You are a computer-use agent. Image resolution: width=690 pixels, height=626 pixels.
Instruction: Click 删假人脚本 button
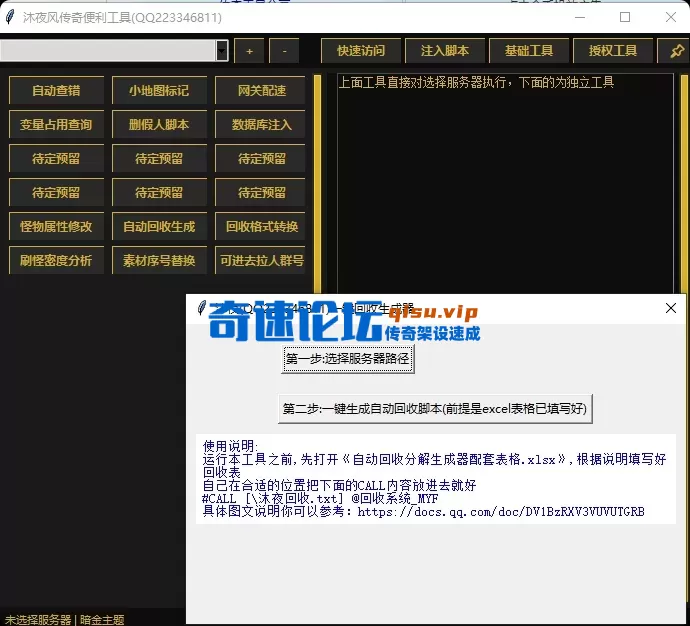(x=159, y=124)
